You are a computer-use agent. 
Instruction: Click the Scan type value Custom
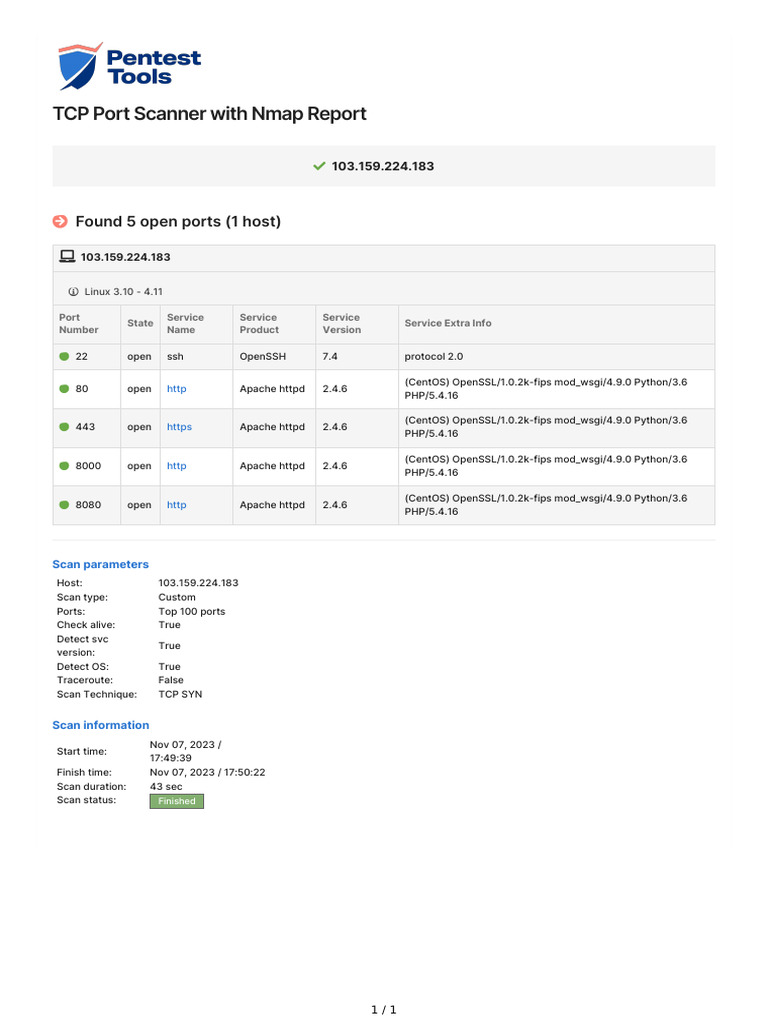[x=177, y=597]
